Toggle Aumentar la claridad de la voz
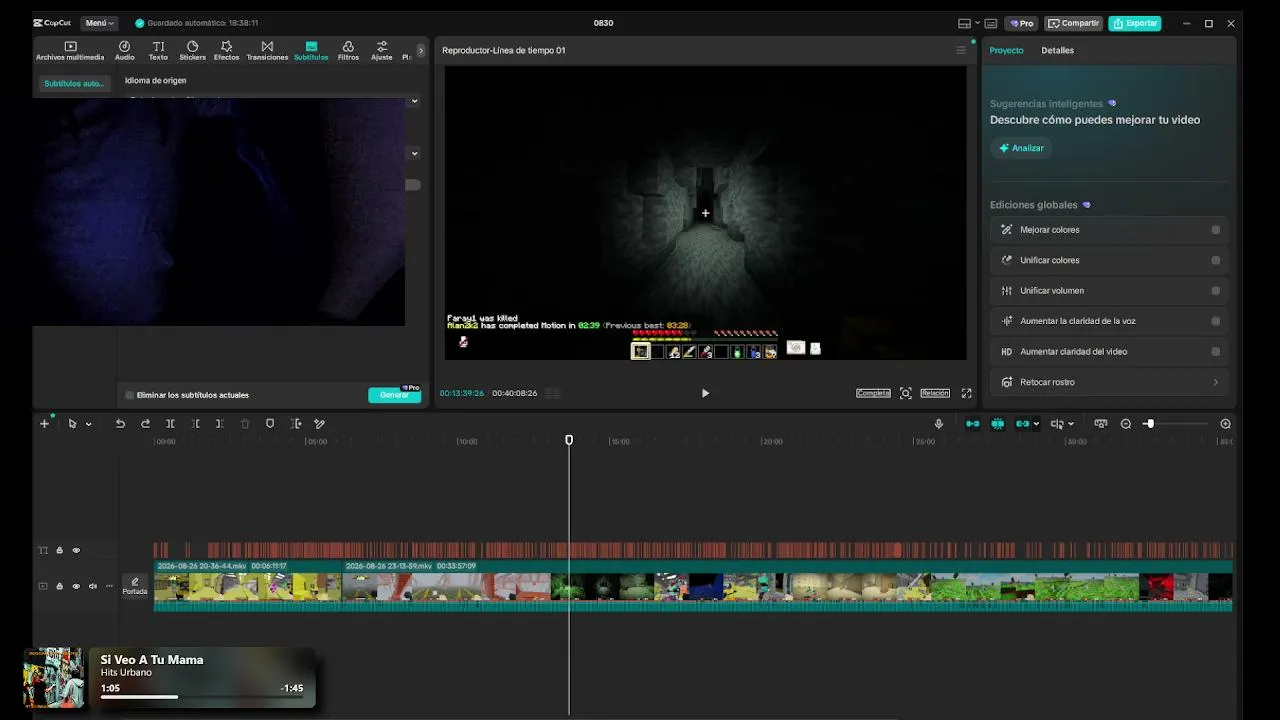The width and height of the screenshot is (1280, 720). point(1216,321)
